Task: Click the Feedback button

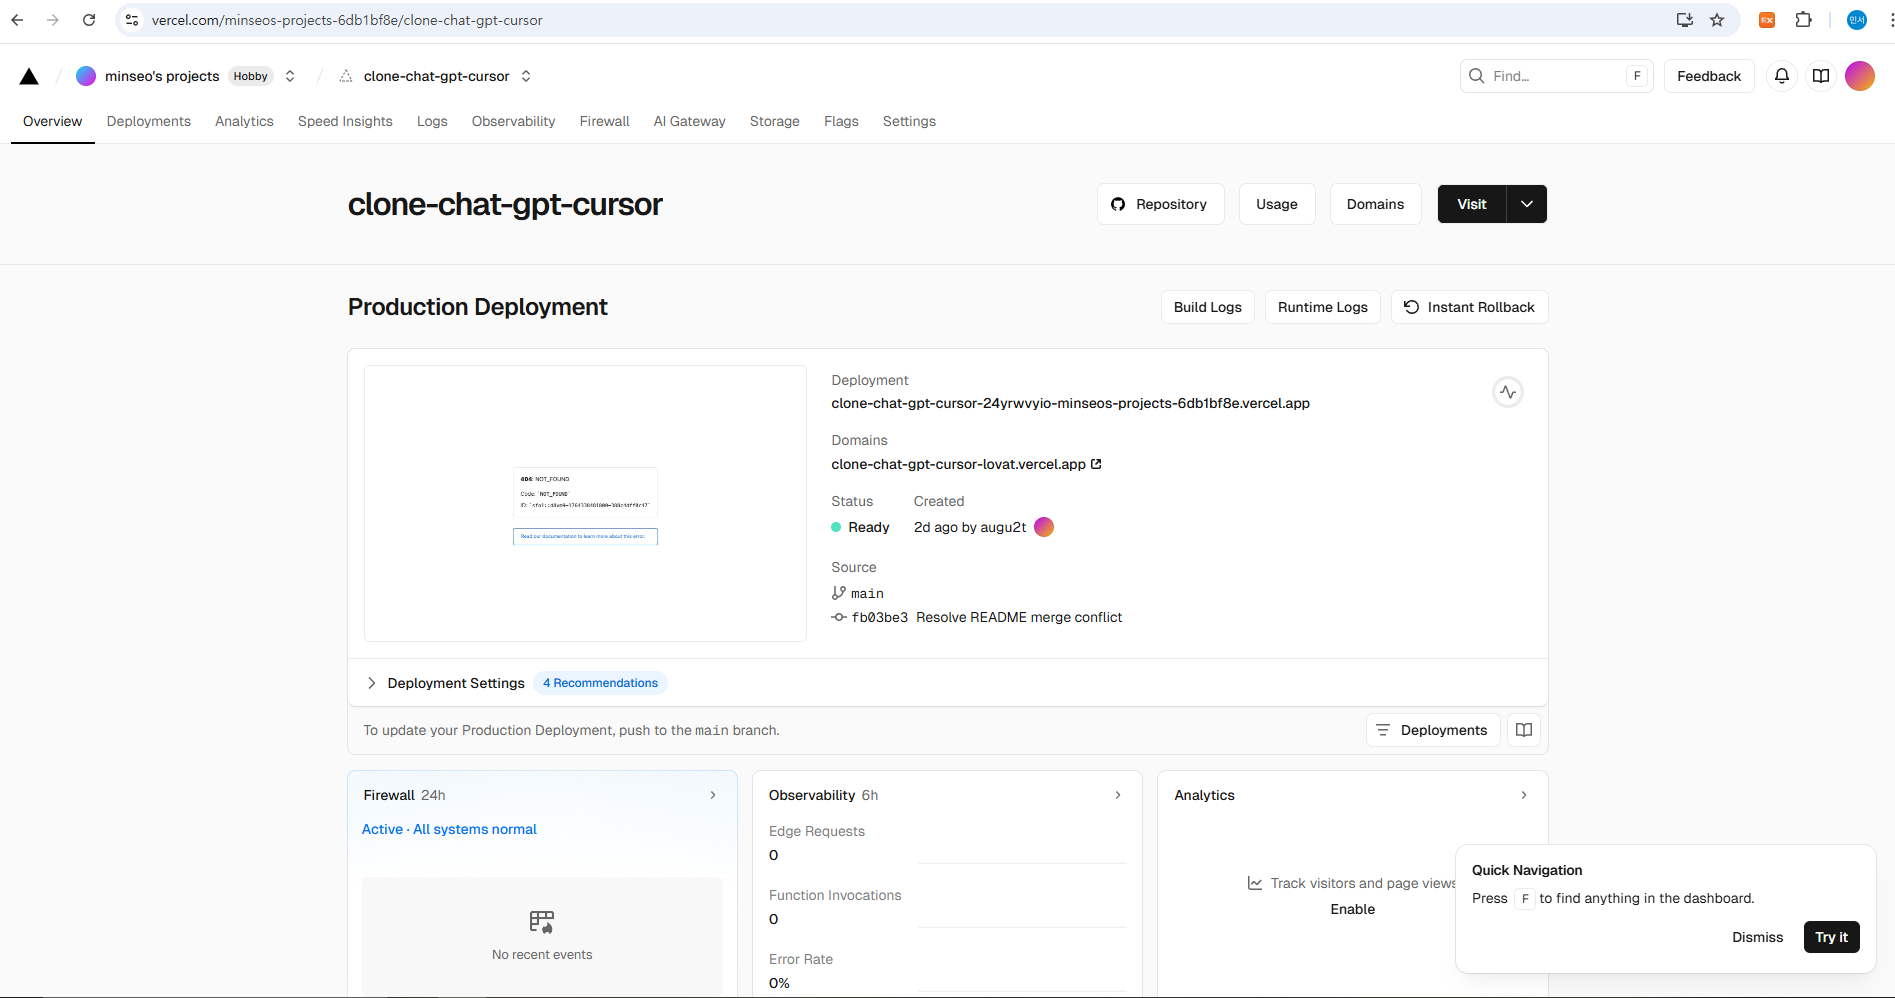Action: tap(1709, 76)
